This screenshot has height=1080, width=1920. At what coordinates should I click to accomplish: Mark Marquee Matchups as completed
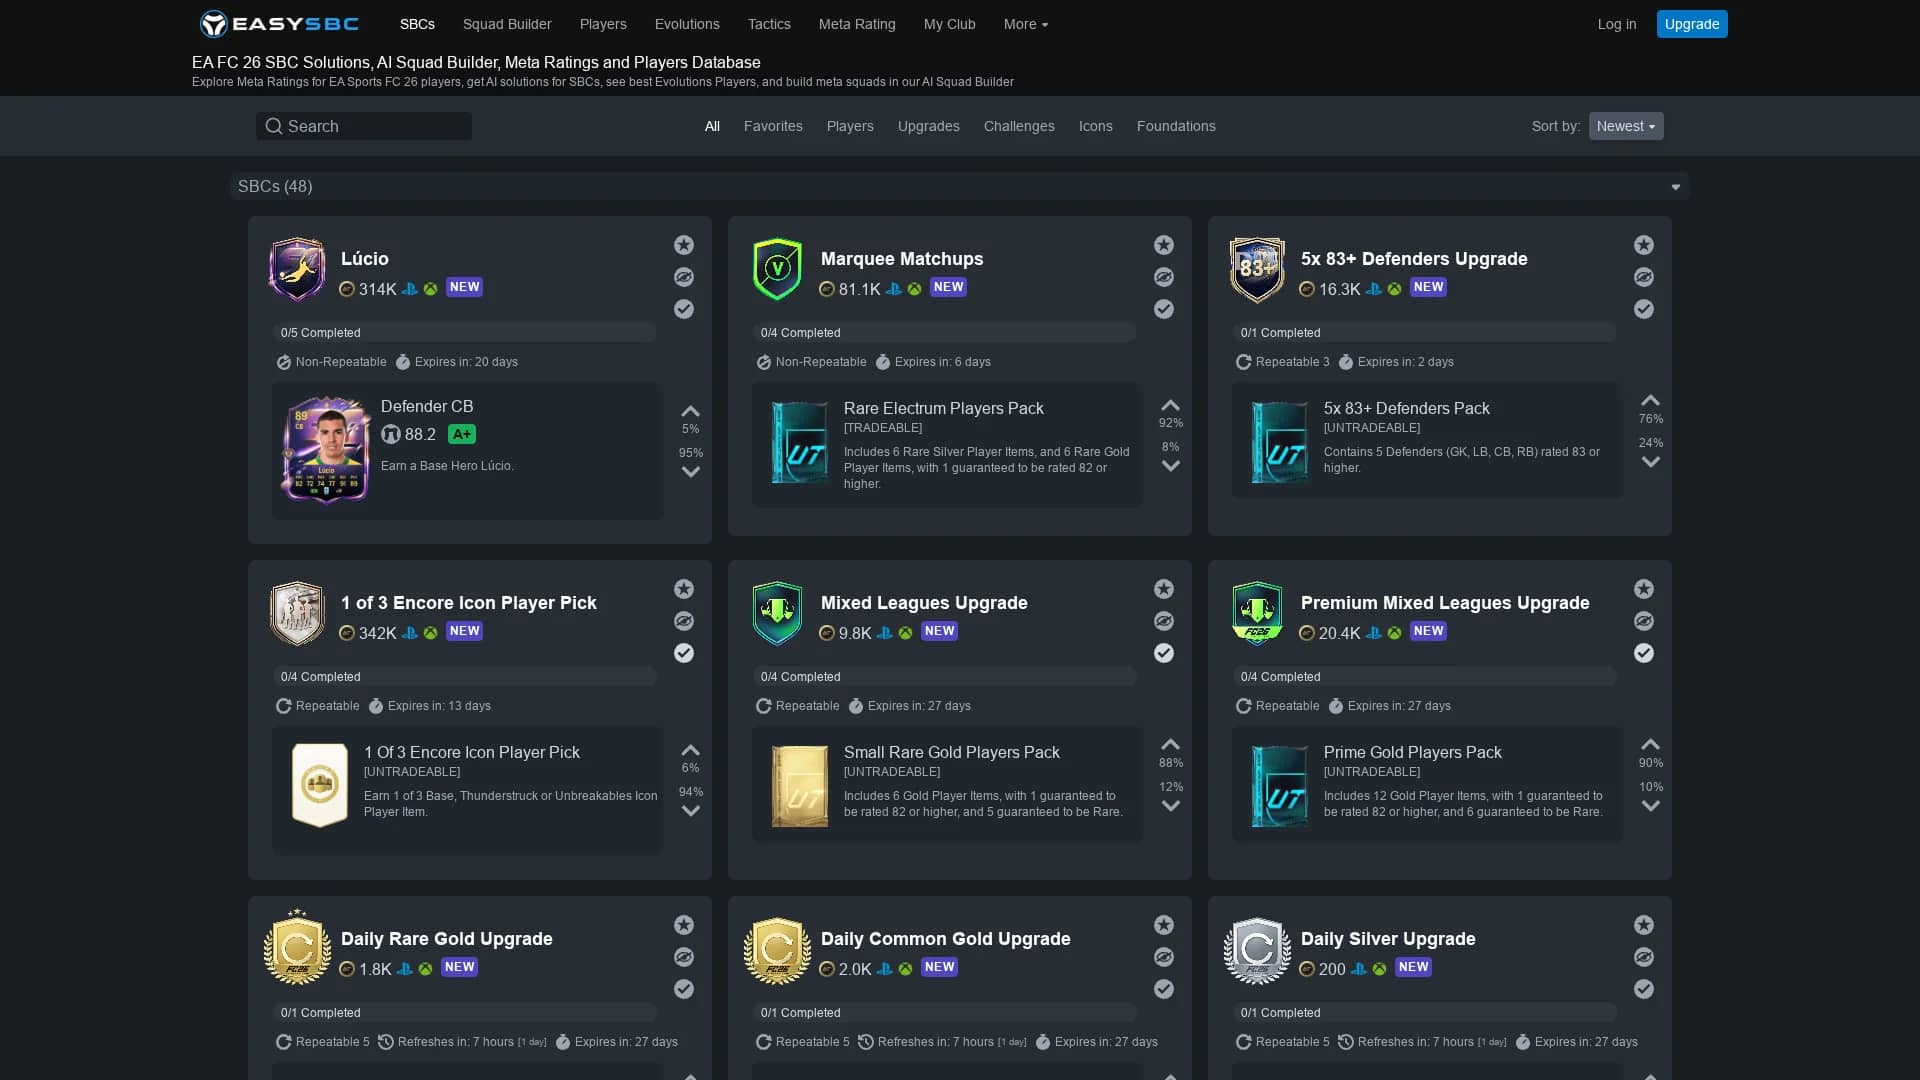(x=1164, y=309)
